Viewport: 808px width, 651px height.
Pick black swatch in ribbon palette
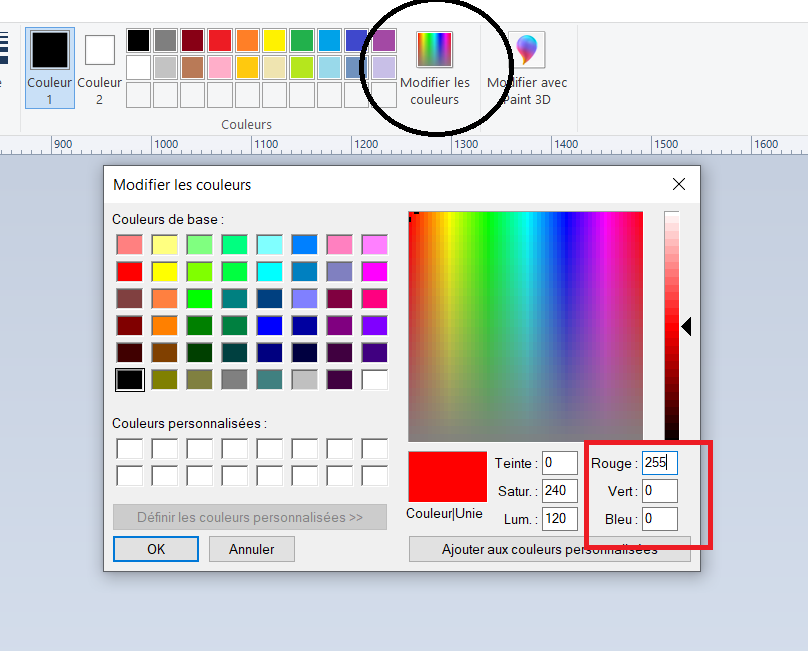pos(139,41)
